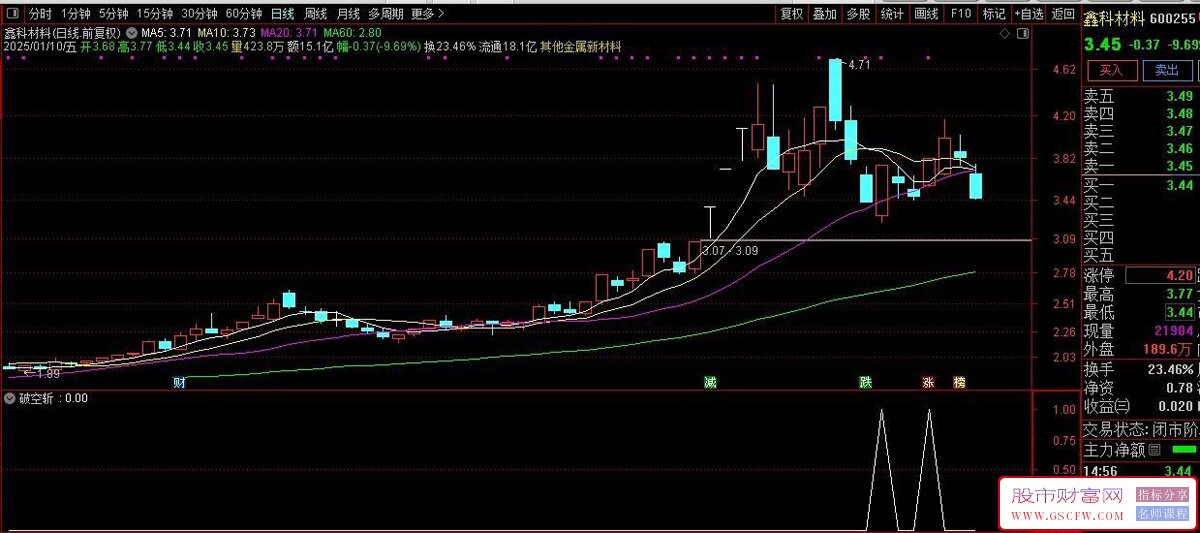Click the 14:56 trade tick row
The height and width of the screenshot is (533, 1200).
point(1139,471)
